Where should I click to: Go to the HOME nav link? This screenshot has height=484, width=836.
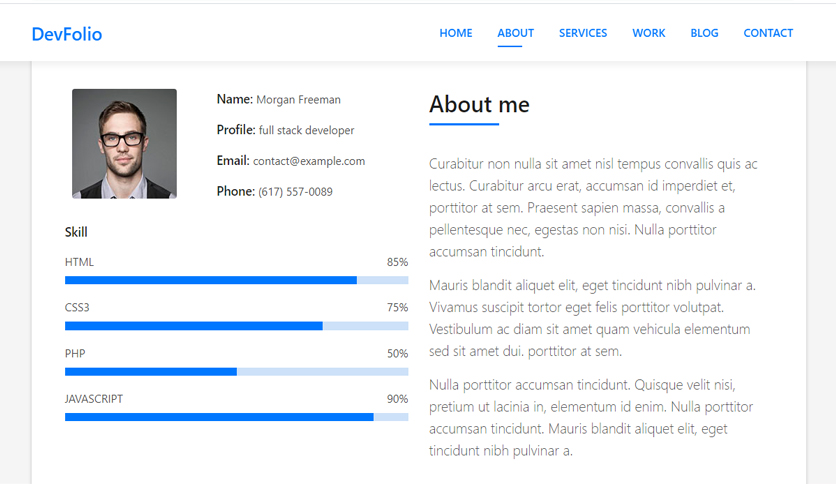(x=456, y=33)
